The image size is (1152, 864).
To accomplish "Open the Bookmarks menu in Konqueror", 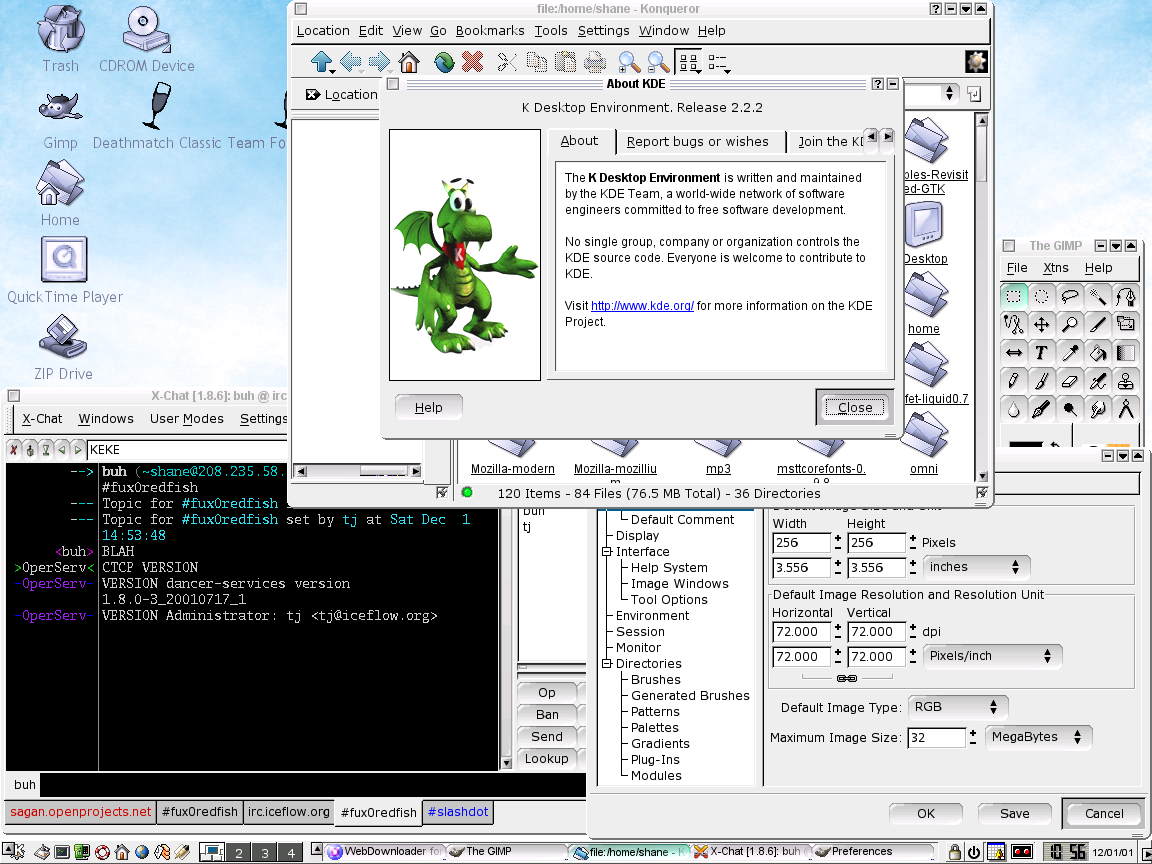I will tap(490, 30).
